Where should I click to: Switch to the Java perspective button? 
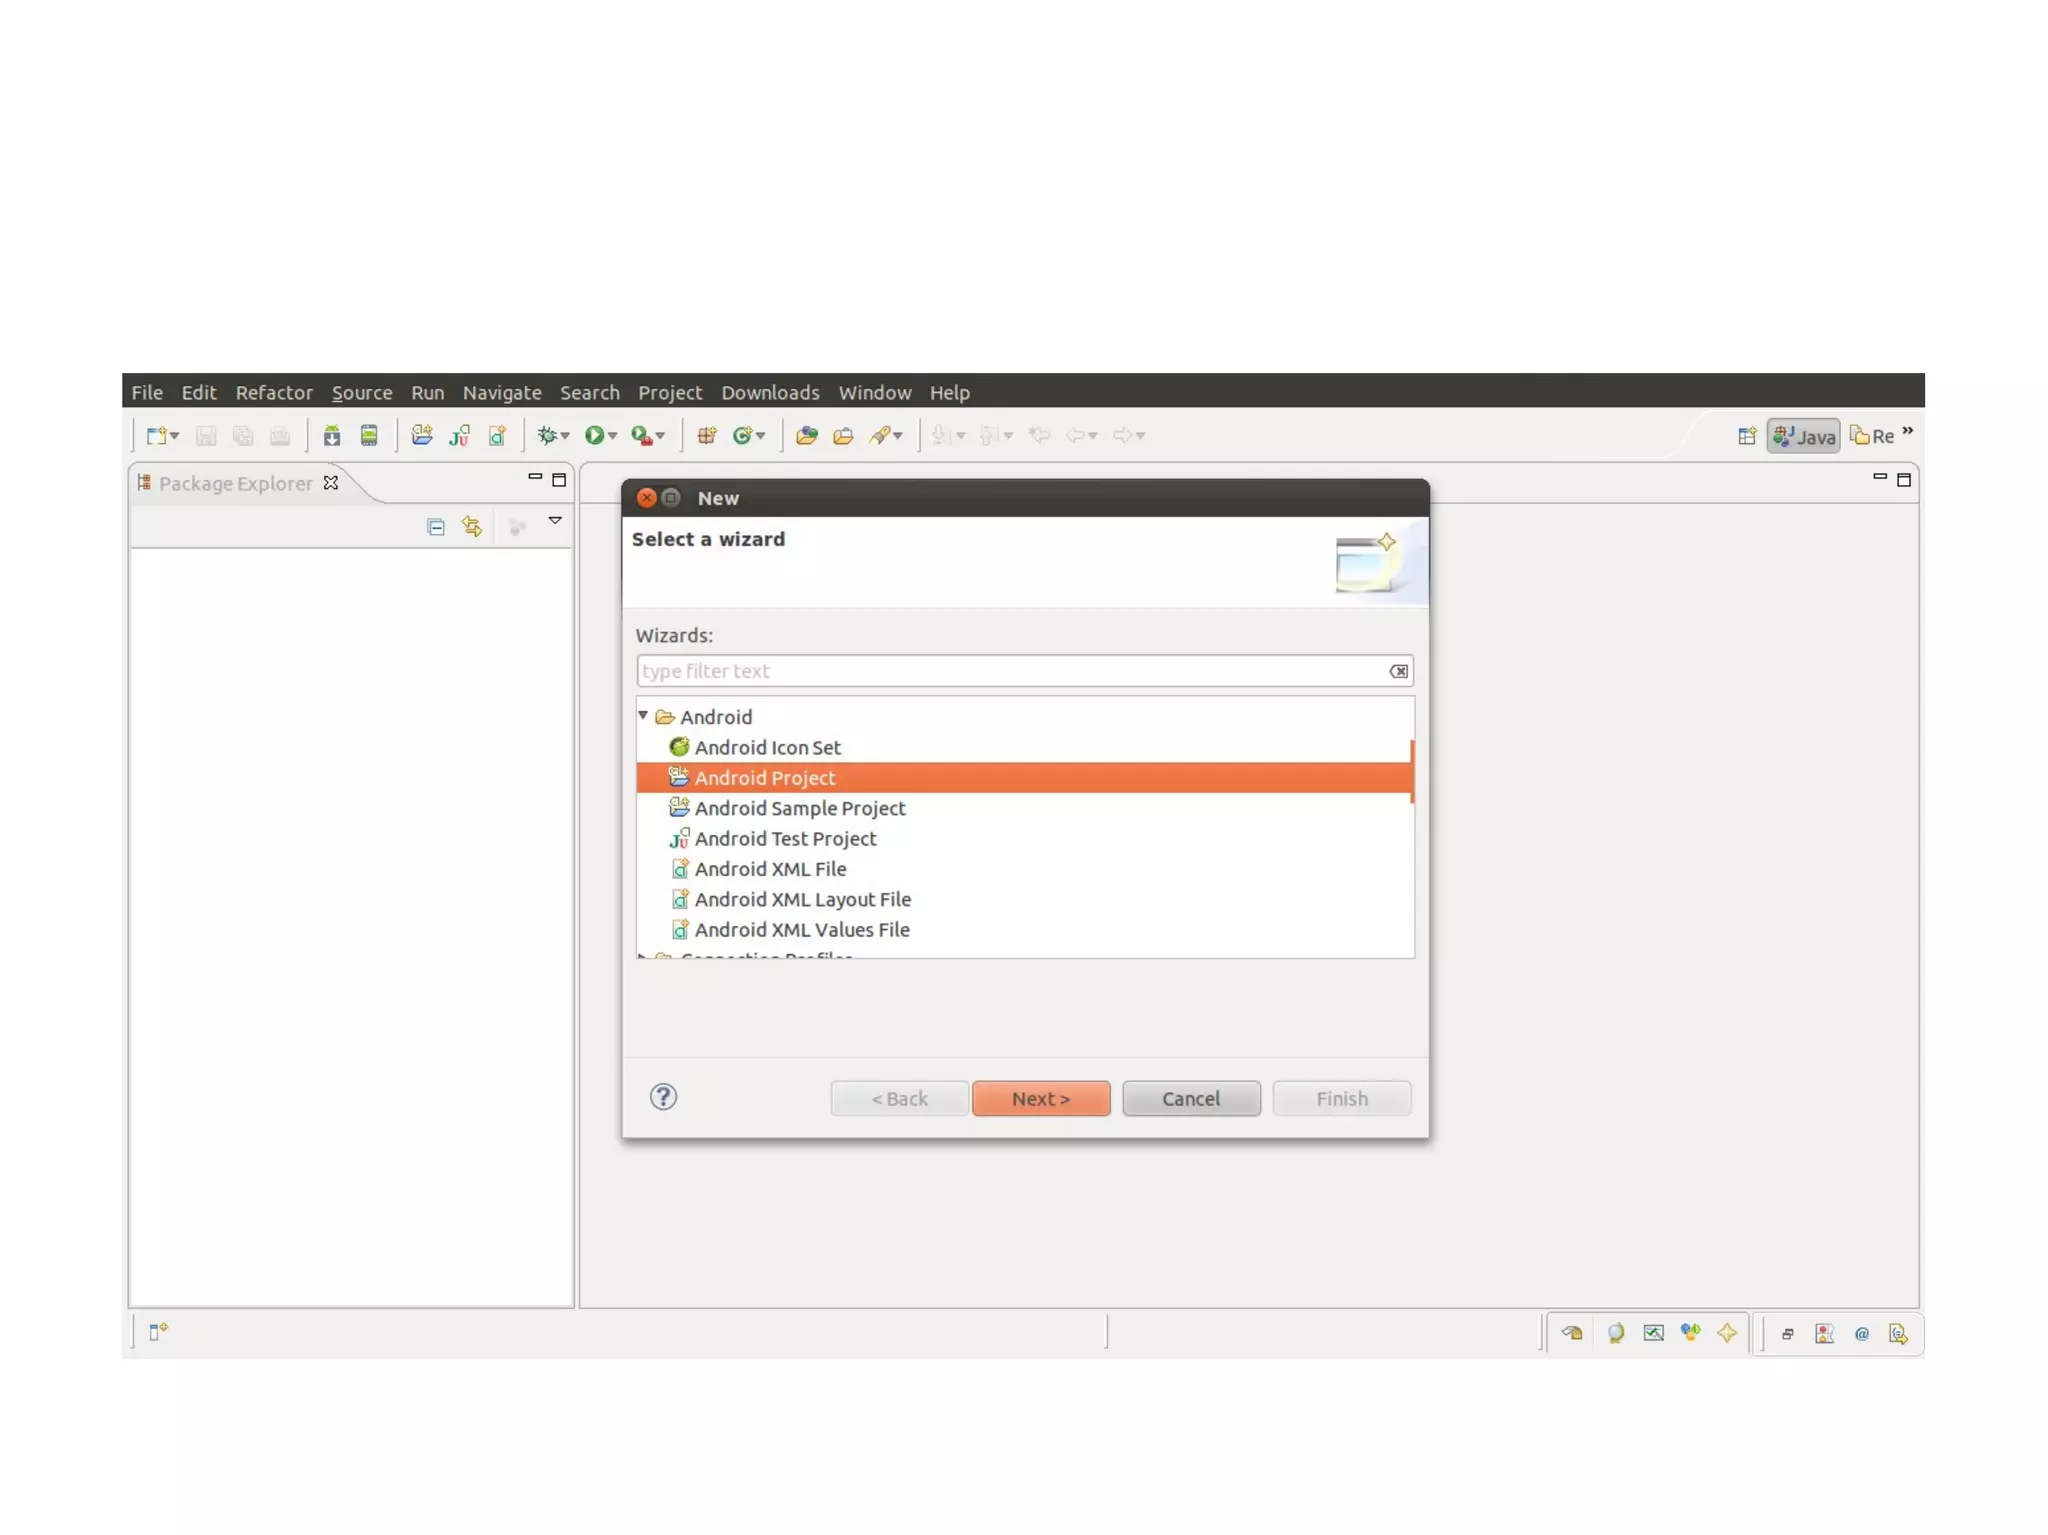1803,436
